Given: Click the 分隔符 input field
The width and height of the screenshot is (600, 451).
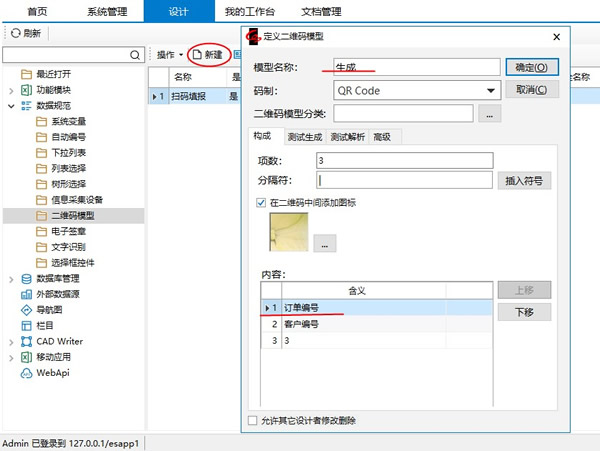Looking at the screenshot, I should tap(405, 181).
